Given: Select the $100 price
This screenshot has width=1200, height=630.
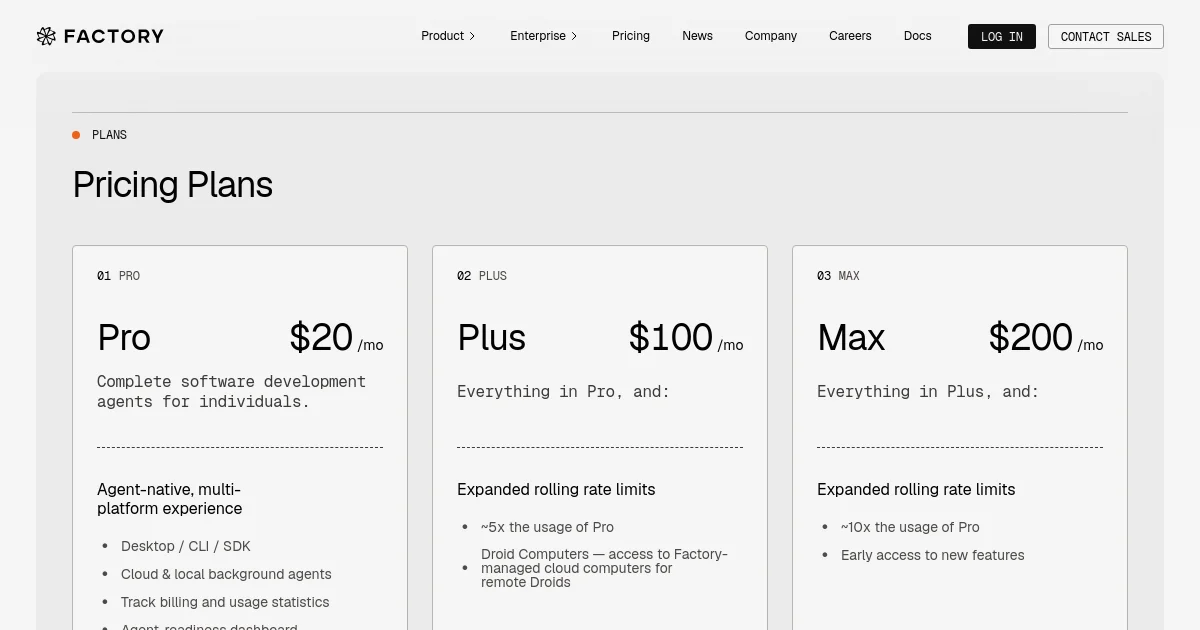Looking at the screenshot, I should (670, 338).
